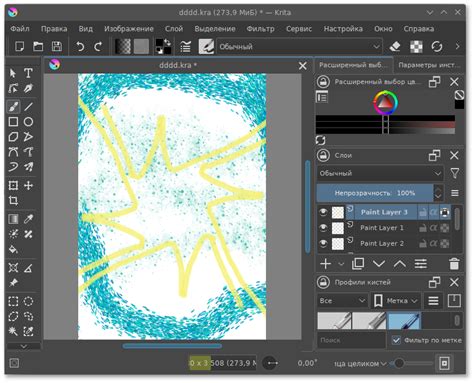This screenshot has width=474, height=383.
Task: Select the Ellipse shape tool
Action: pyautogui.click(x=28, y=122)
